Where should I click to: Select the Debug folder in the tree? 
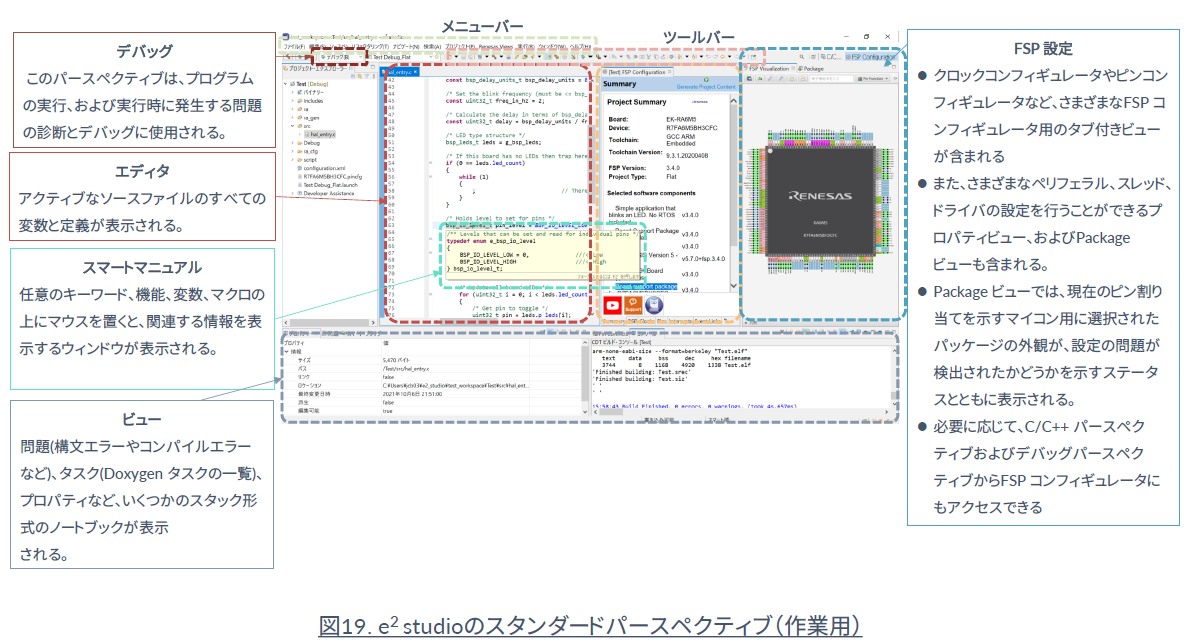click(x=309, y=142)
